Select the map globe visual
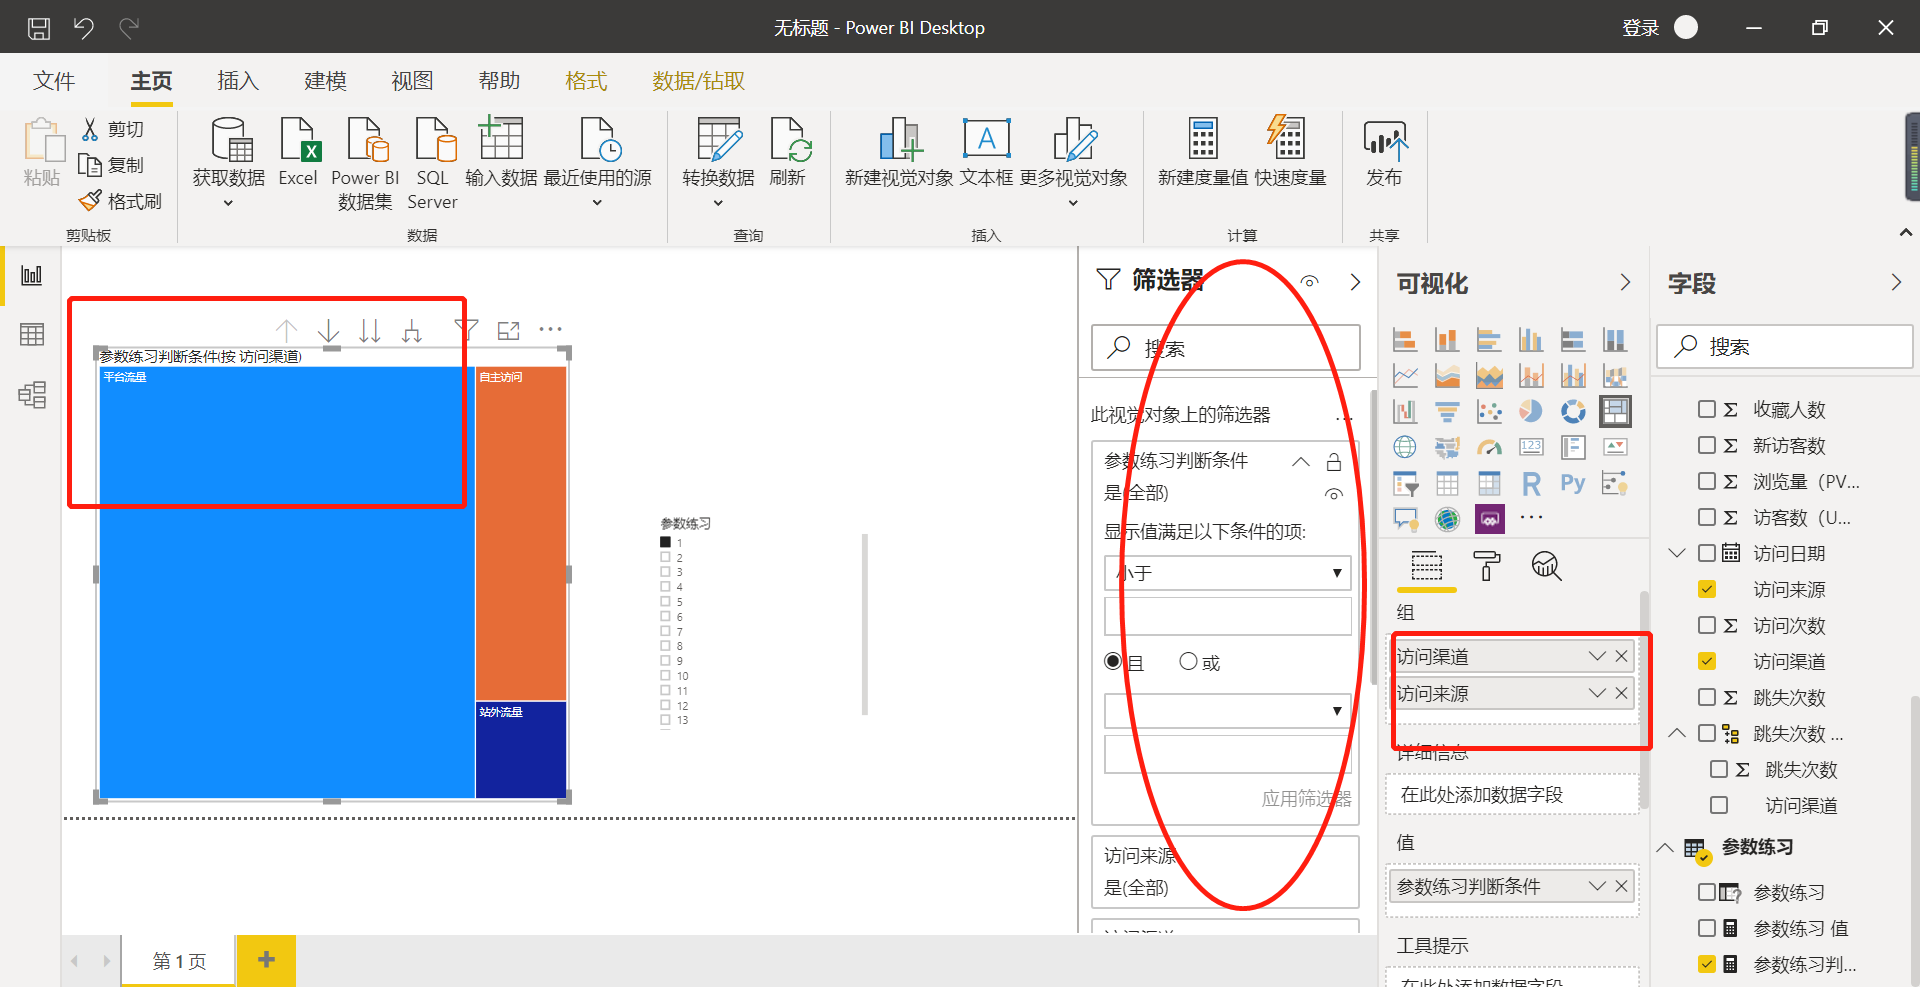The image size is (1920, 987). 1405,447
